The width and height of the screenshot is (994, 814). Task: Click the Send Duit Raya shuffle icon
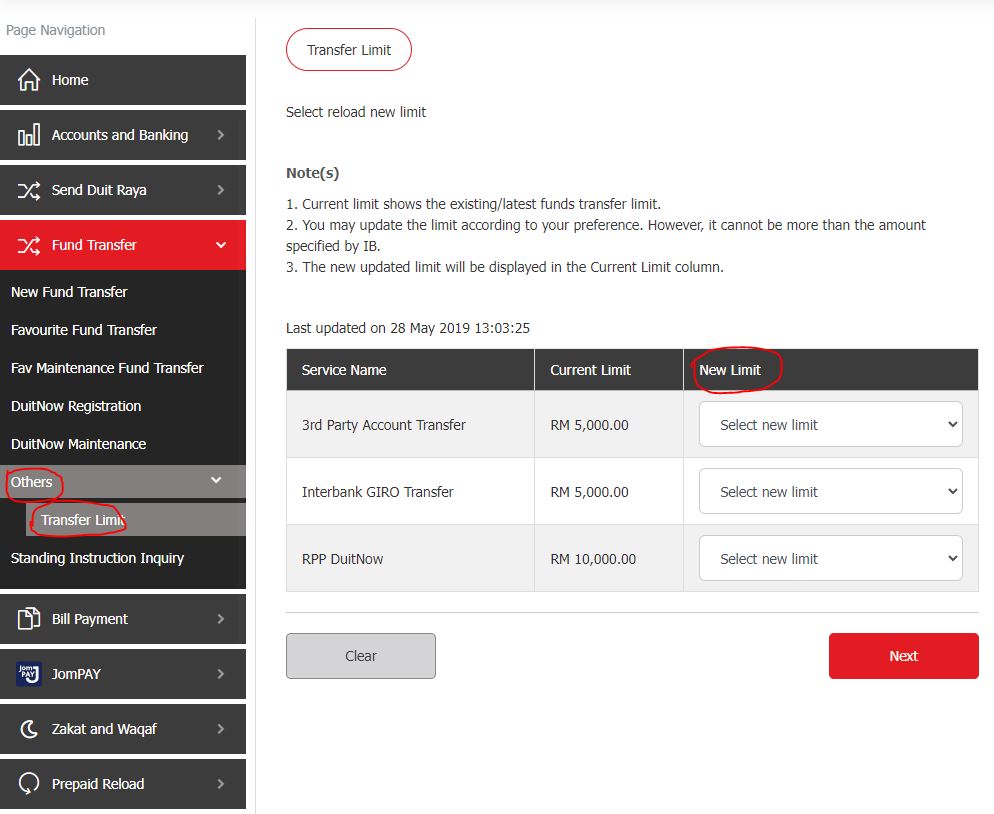coord(29,190)
